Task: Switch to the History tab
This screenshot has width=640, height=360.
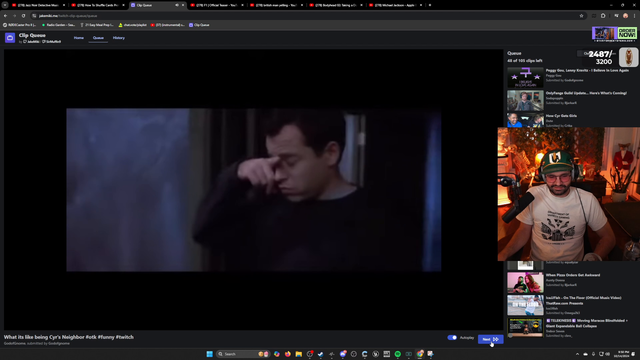Action: click(119, 38)
